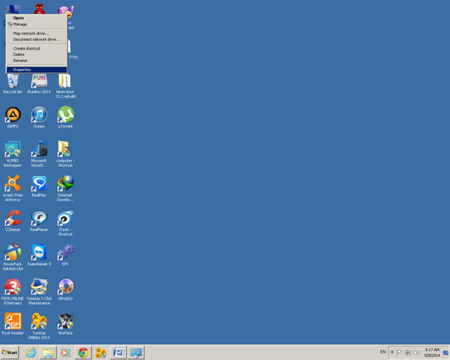Select the avast! Free Antivirus icon
450x360 pixels.
pos(13,188)
